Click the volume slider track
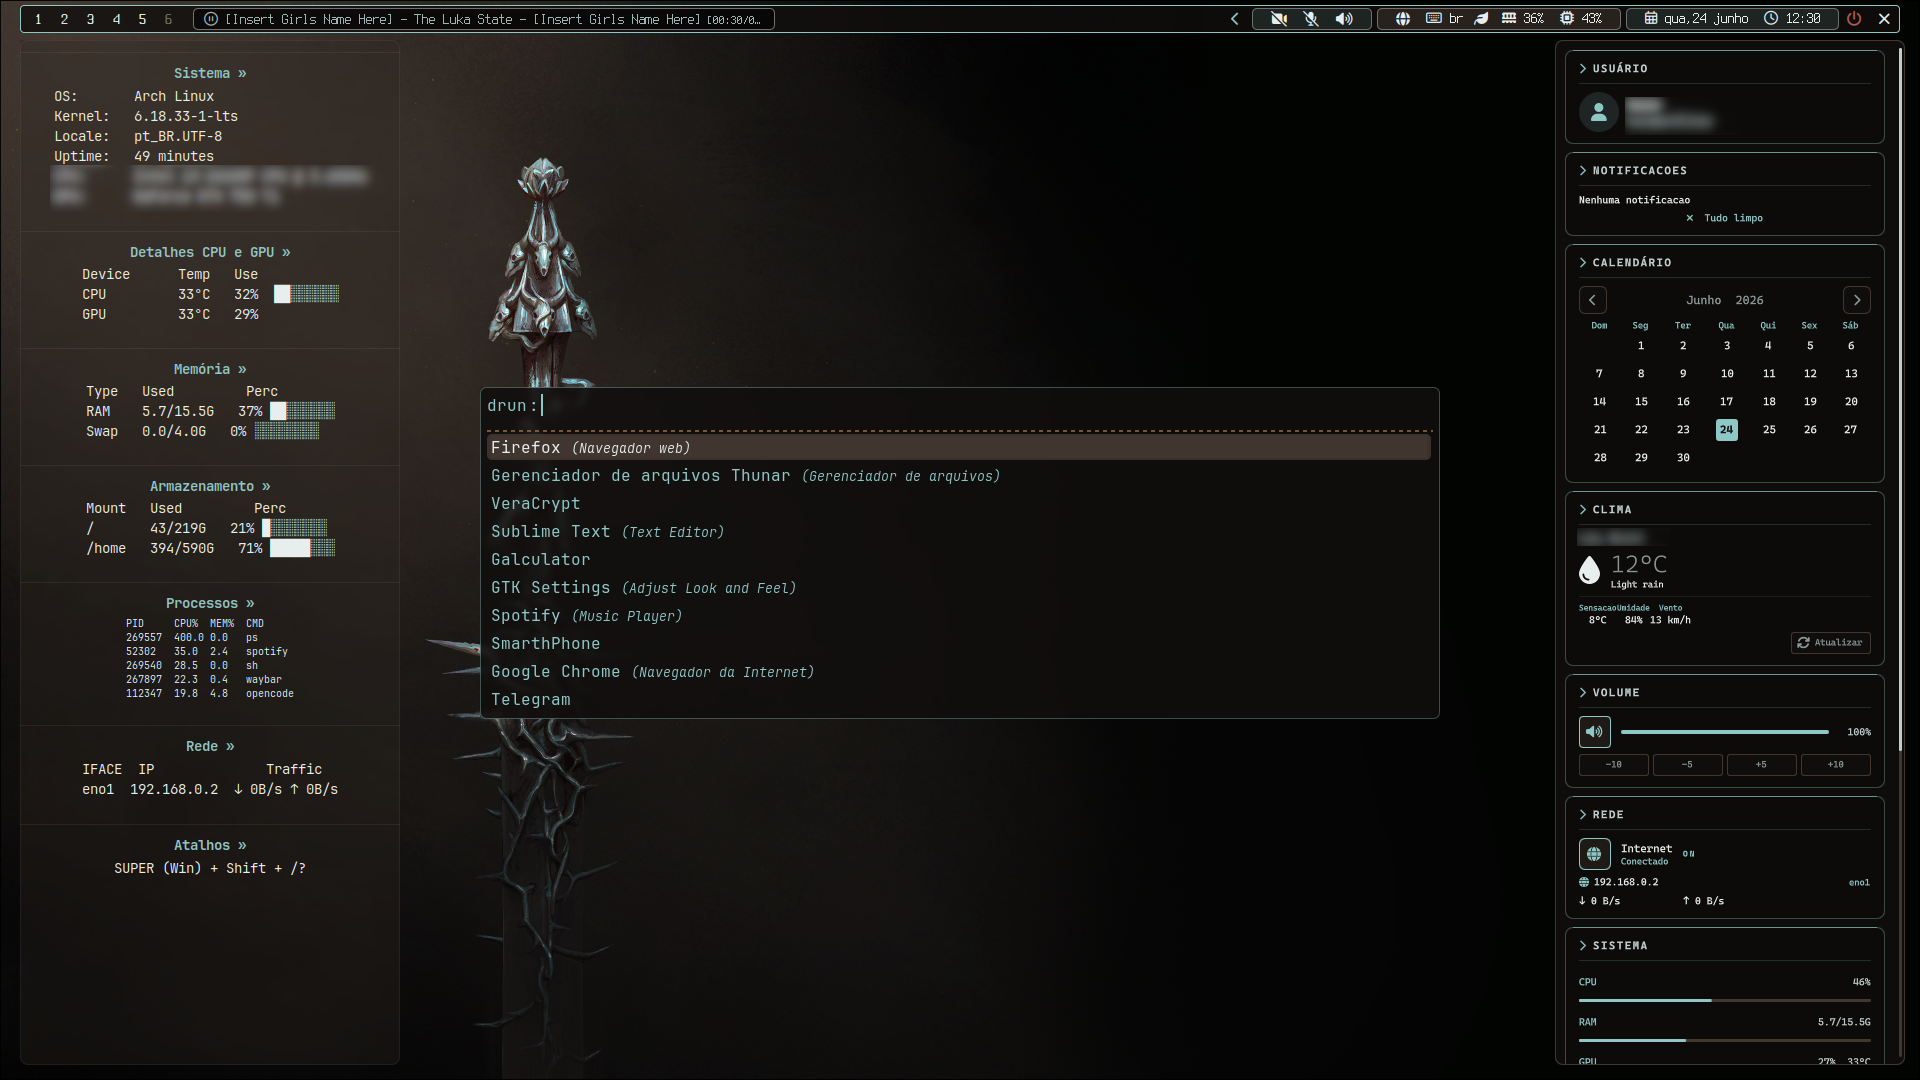This screenshot has width=1920, height=1080. click(1724, 732)
